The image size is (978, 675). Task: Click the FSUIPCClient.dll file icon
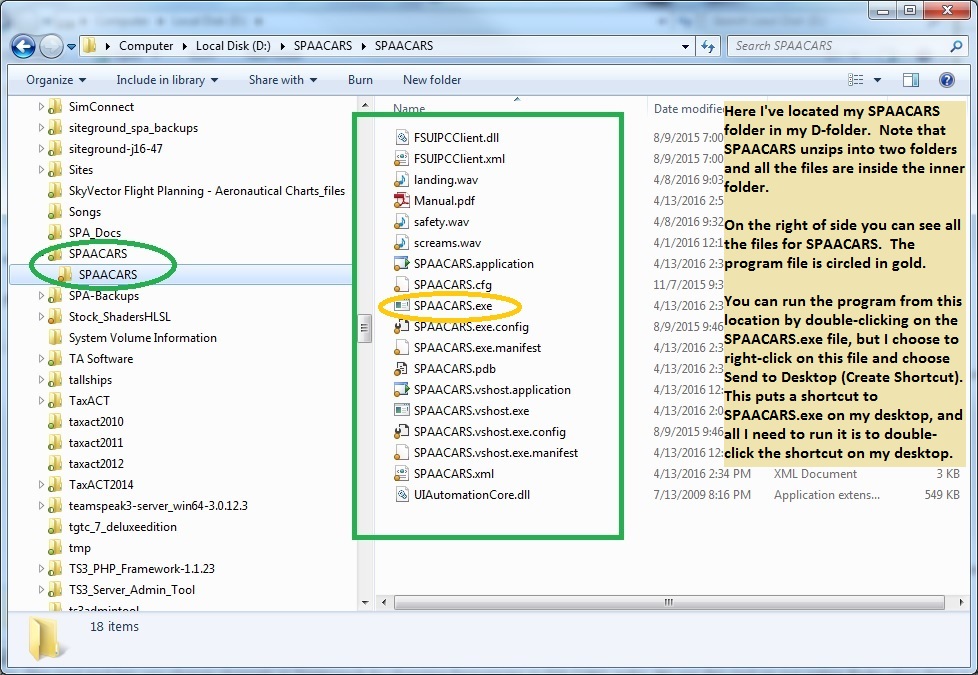[402, 138]
